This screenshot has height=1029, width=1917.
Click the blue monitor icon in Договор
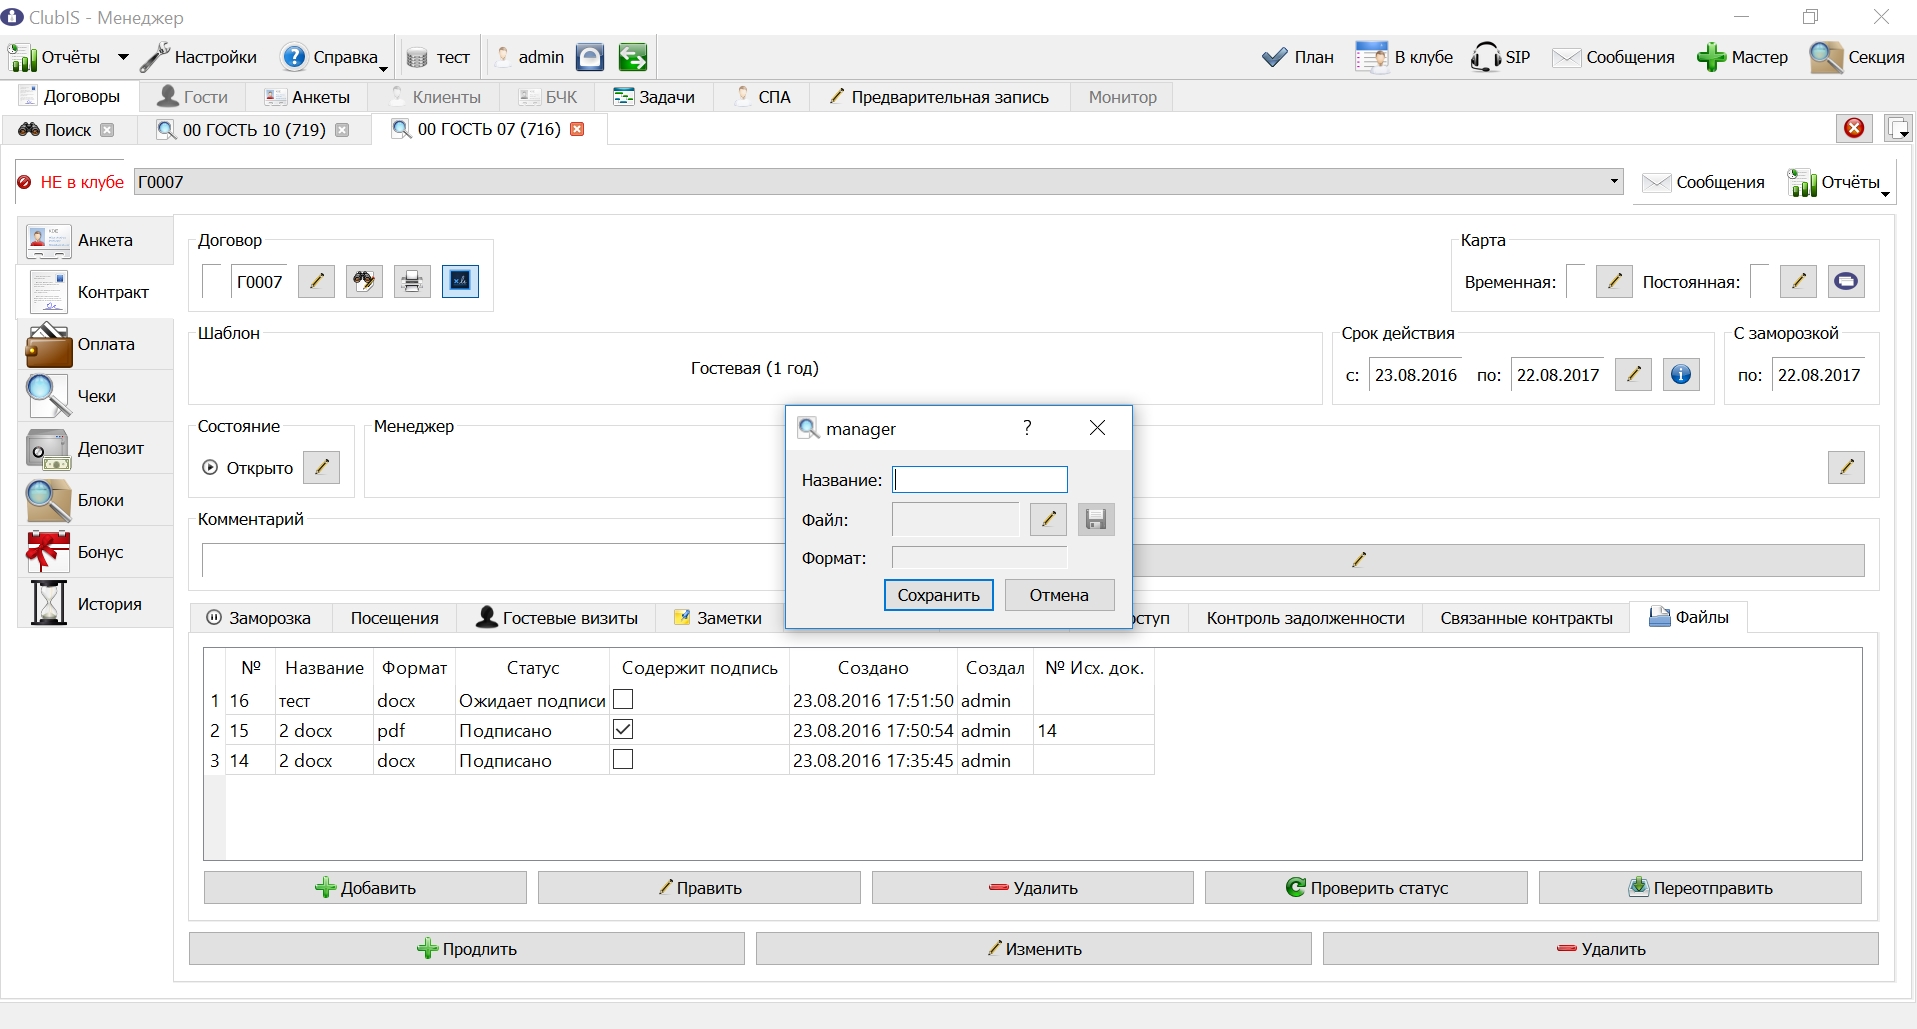point(460,281)
